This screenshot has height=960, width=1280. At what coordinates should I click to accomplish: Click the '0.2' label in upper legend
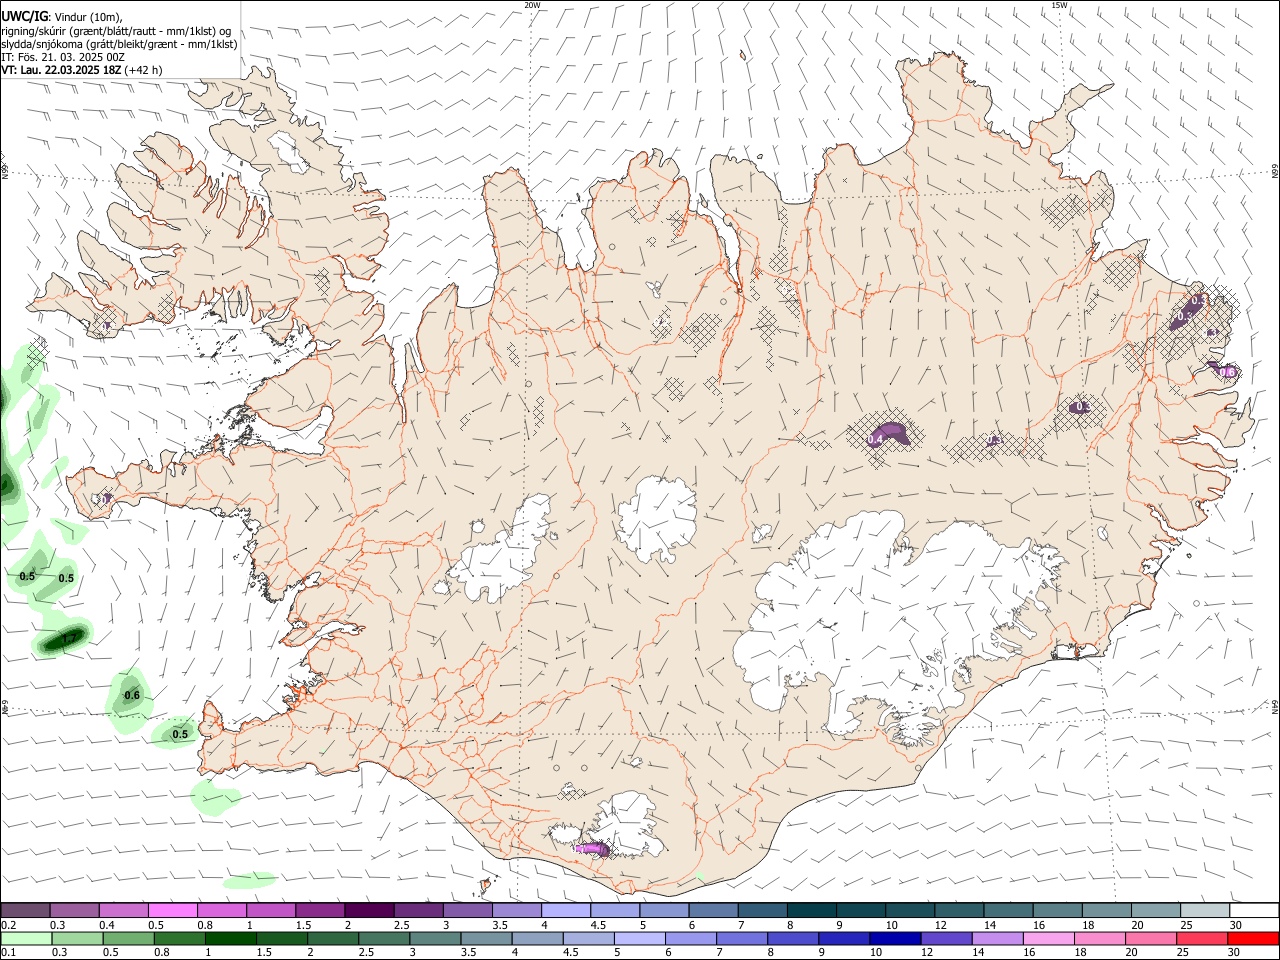[x=9, y=925]
